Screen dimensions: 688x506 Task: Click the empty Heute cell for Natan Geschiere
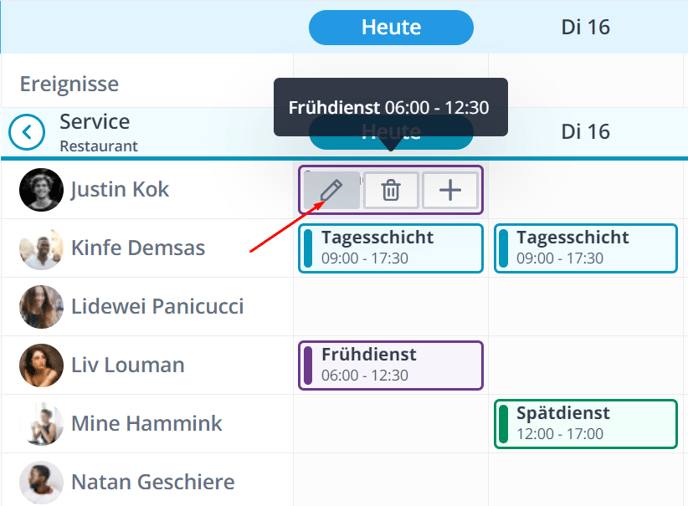(391, 482)
